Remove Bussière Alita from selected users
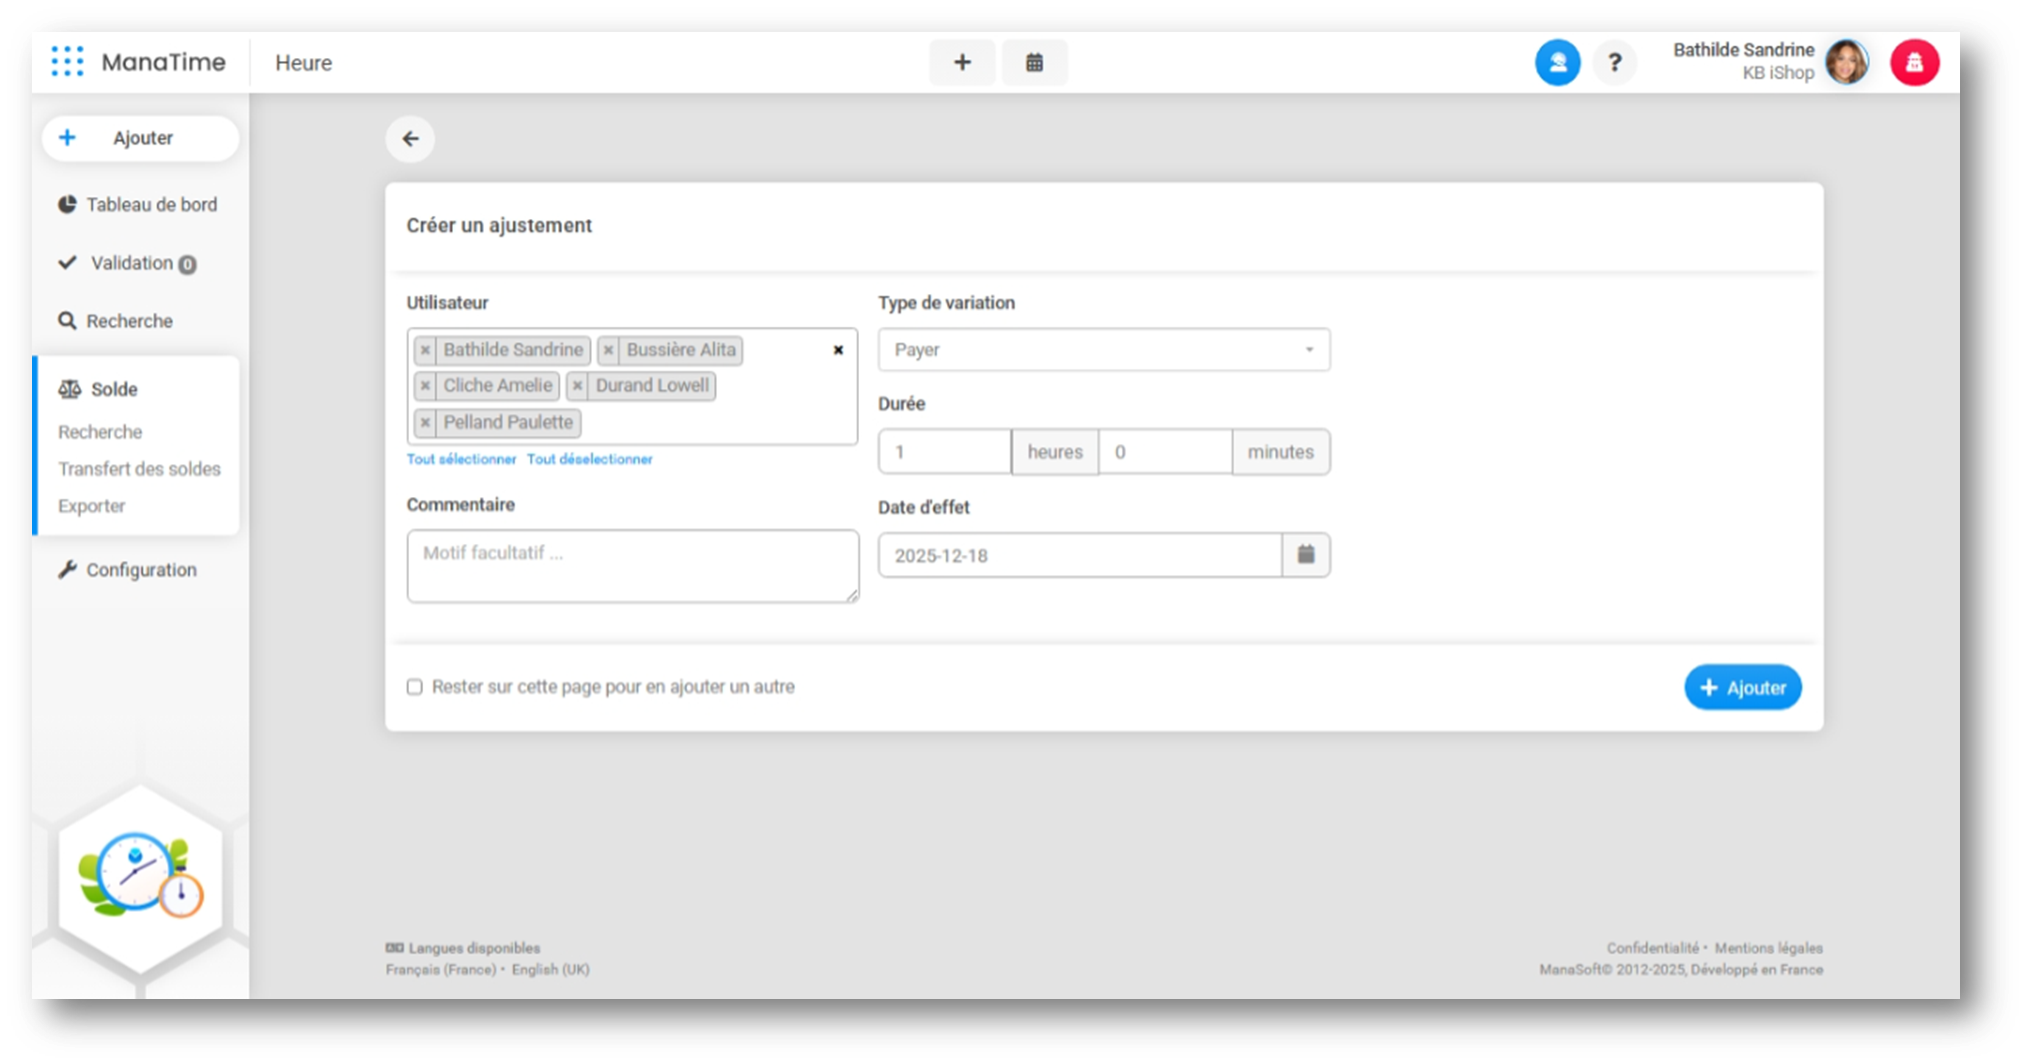The width and height of the screenshot is (2025, 1064). tap(608, 351)
